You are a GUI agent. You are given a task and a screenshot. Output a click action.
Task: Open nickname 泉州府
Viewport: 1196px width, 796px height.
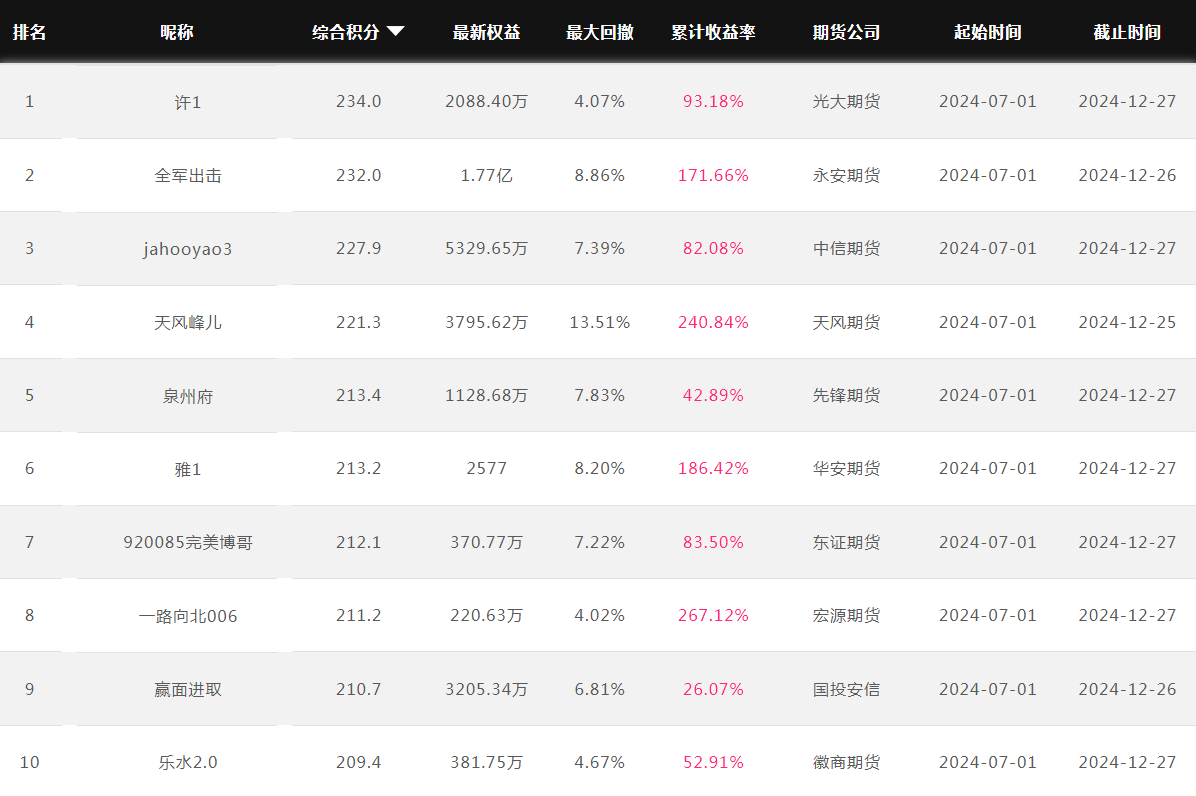(188, 396)
